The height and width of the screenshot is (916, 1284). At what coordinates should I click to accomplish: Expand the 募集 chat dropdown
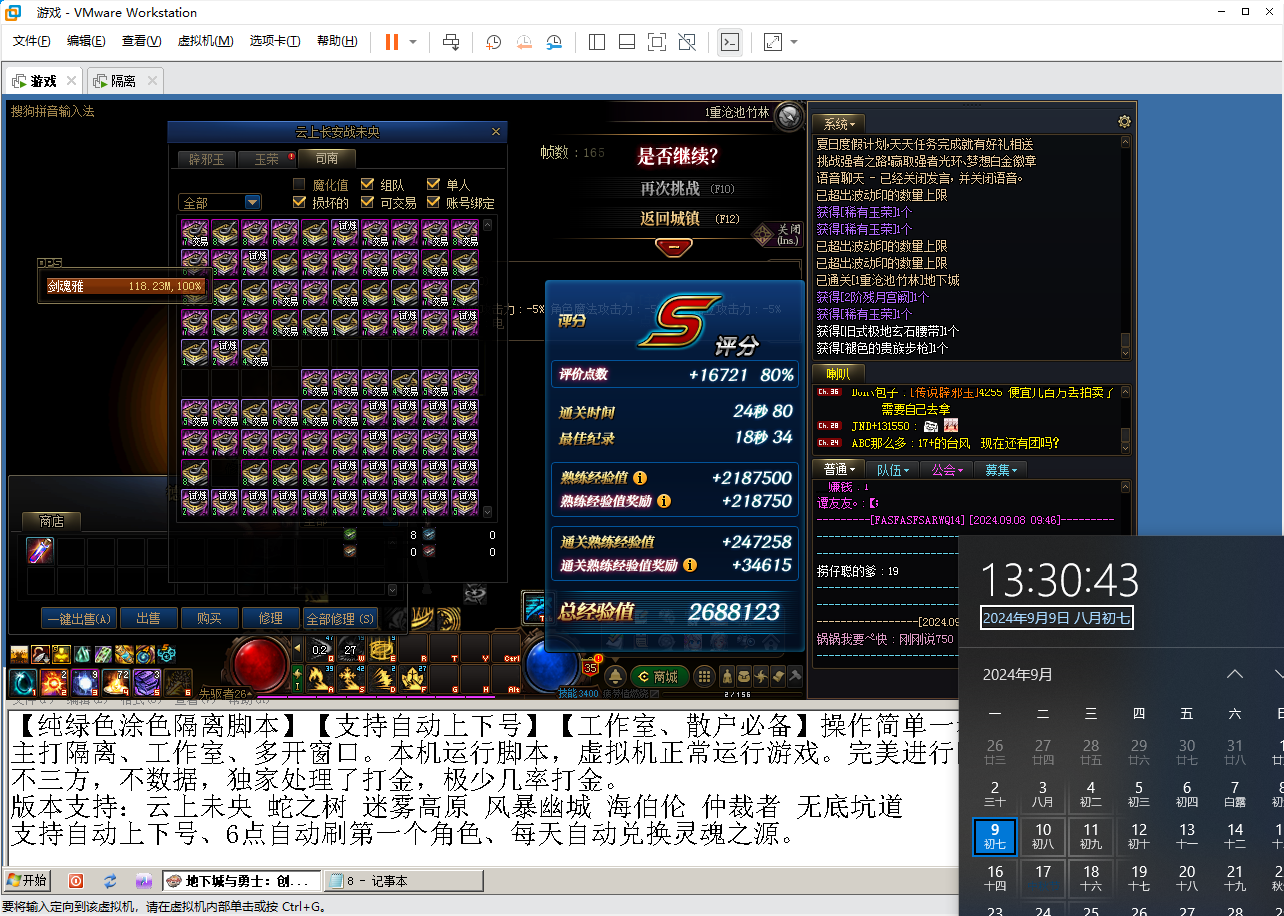1001,469
